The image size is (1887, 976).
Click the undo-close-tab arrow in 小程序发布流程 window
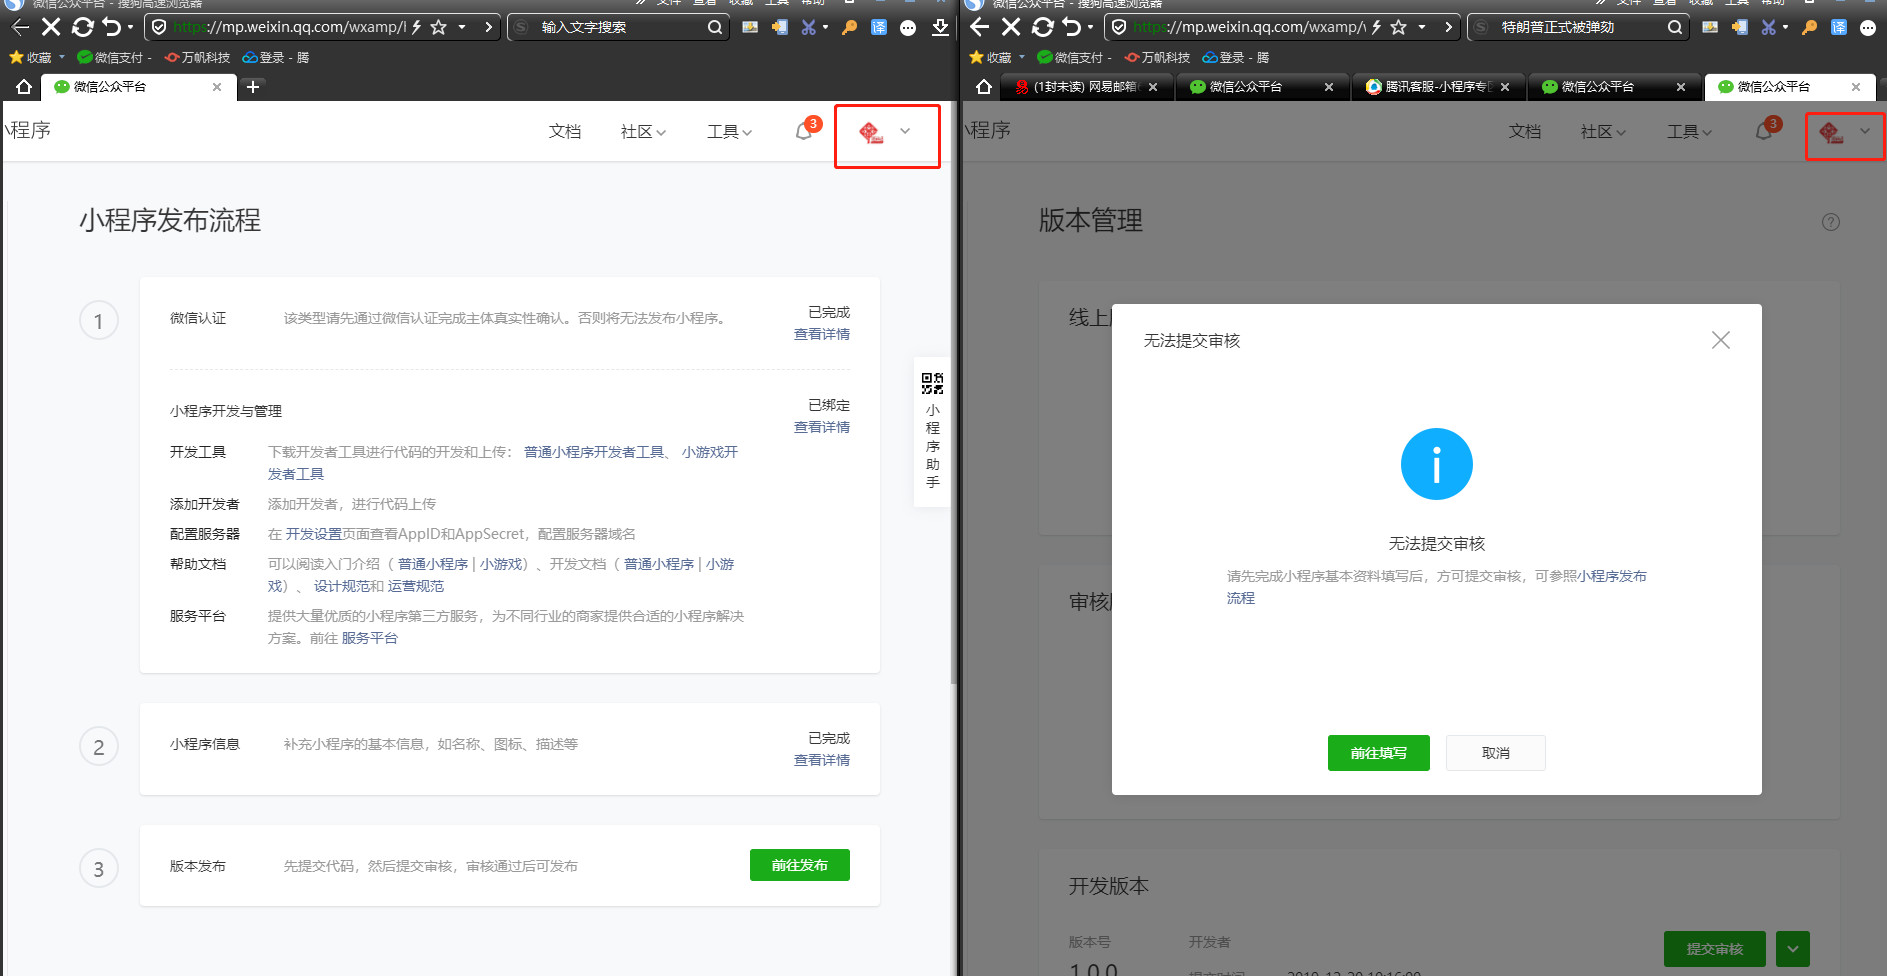coord(112,27)
